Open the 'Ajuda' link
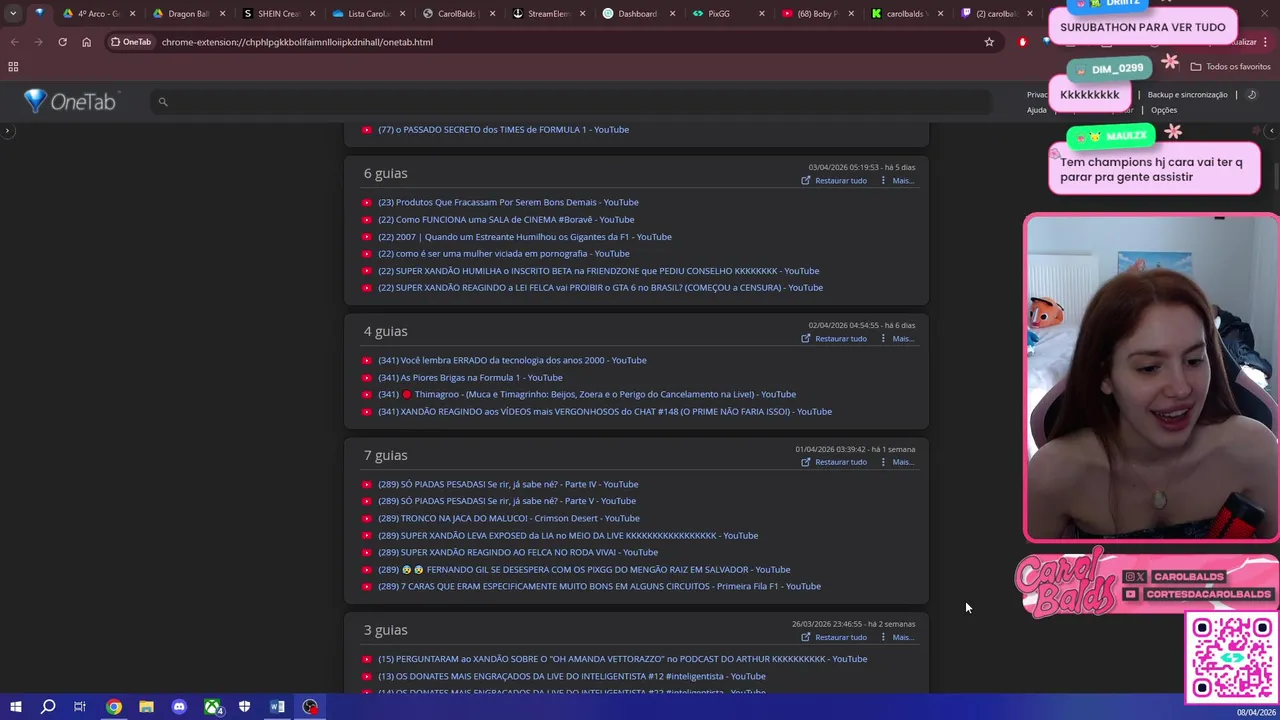The image size is (1280, 720). [1037, 110]
